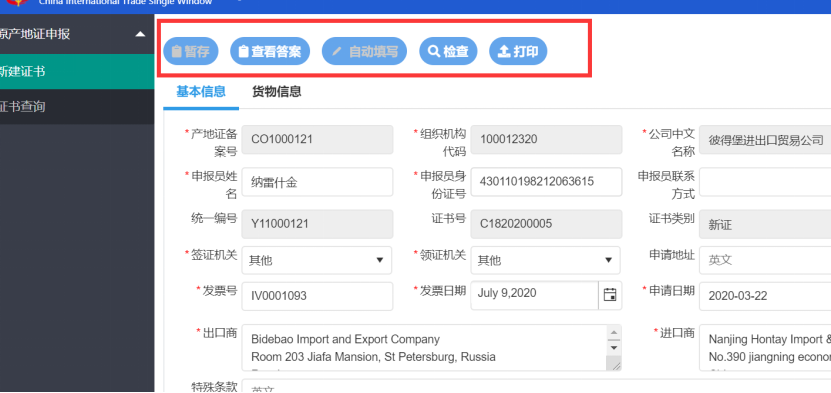This screenshot has width=831, height=393.
Task: Click the 统一编号 field Y11000121
Action: coord(317,224)
